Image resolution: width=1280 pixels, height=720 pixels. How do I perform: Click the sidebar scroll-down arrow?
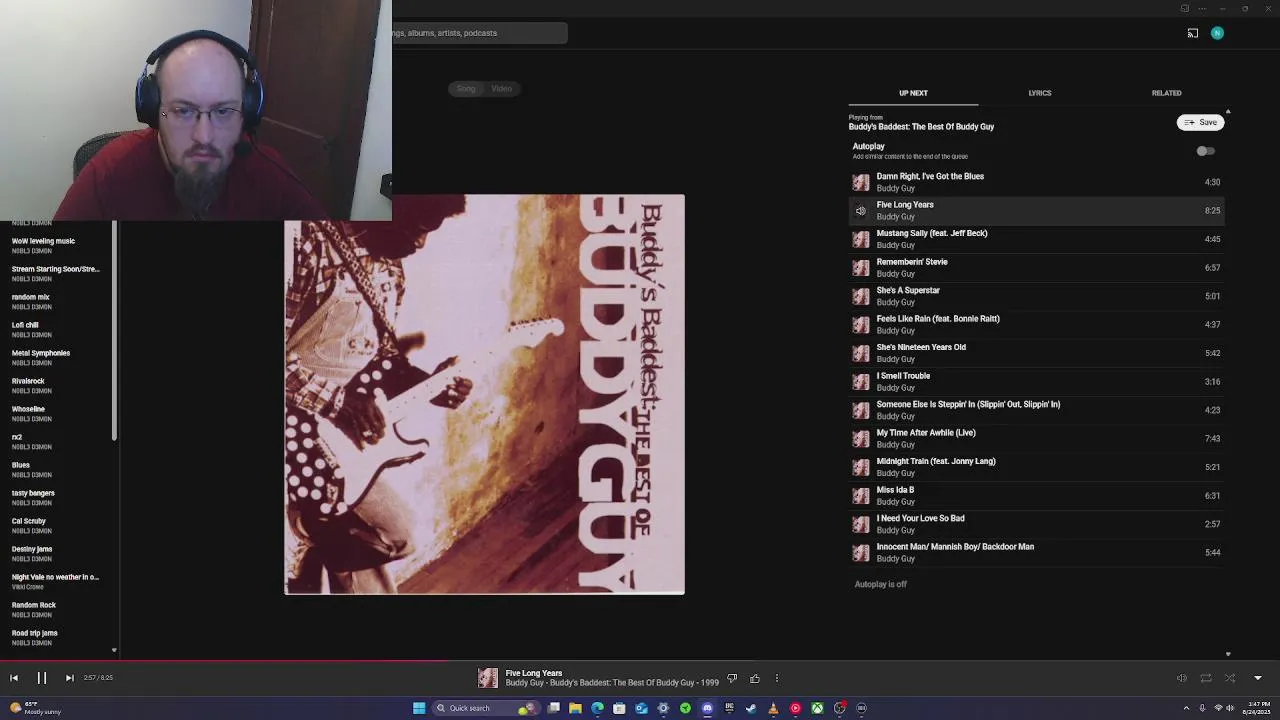(x=114, y=650)
